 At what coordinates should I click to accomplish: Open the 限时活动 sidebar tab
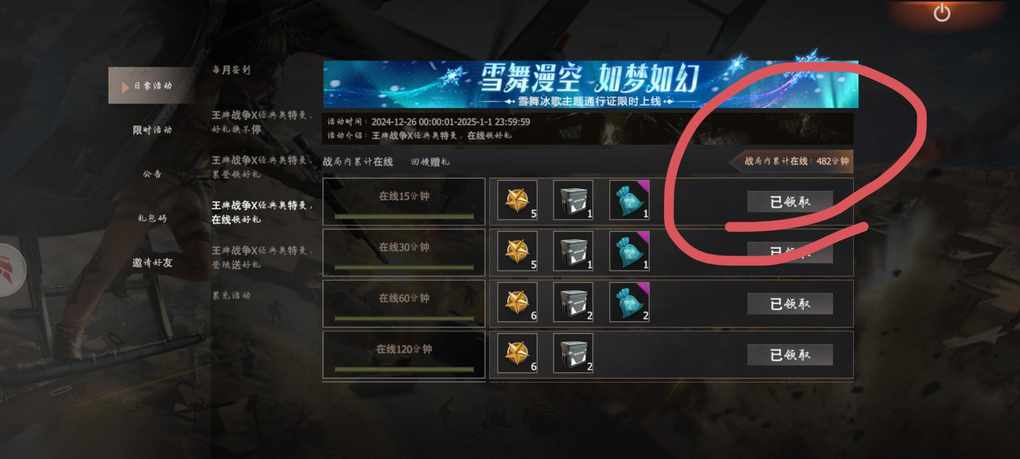(x=152, y=130)
